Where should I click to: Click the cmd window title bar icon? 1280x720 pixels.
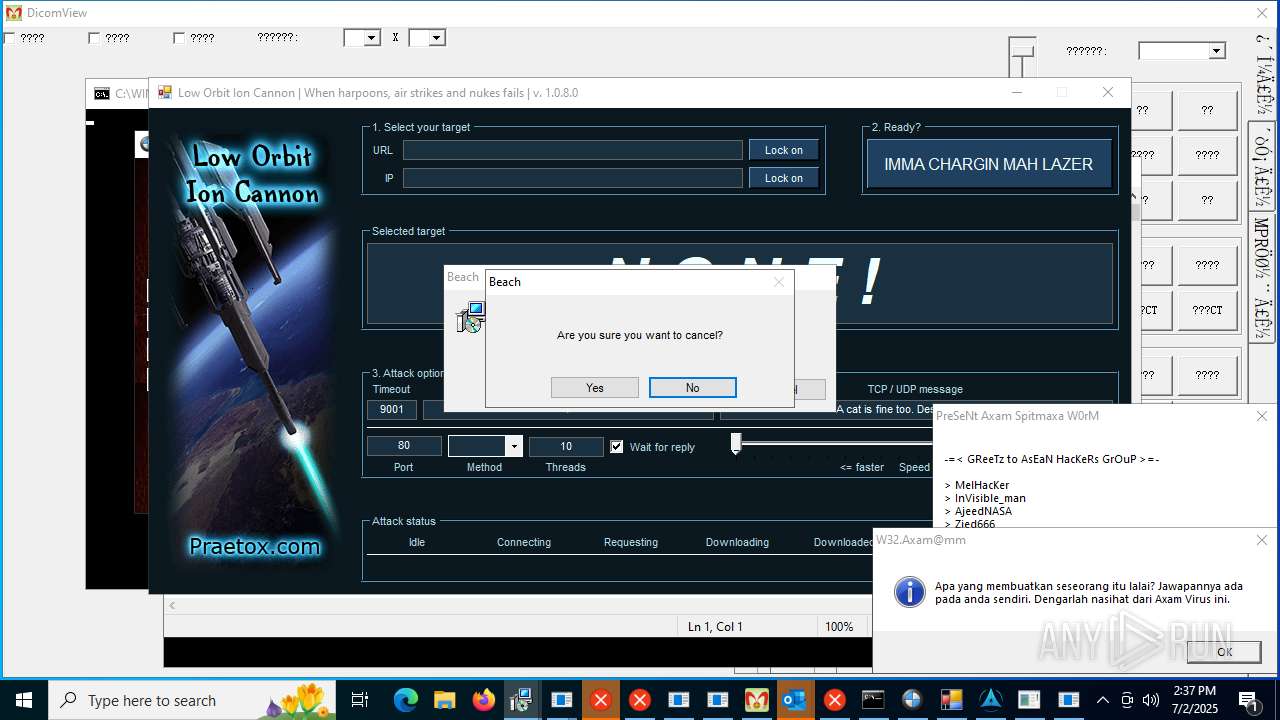(102, 94)
